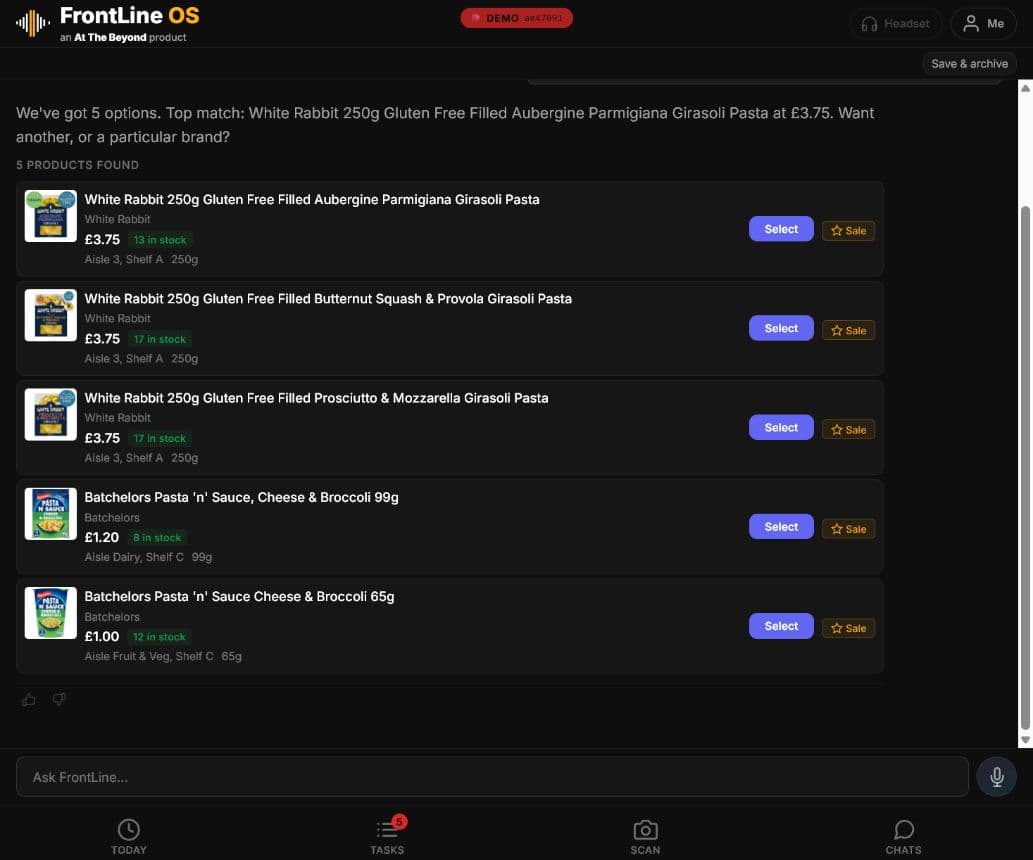
Task: Go to the Today tab
Action: 129,837
